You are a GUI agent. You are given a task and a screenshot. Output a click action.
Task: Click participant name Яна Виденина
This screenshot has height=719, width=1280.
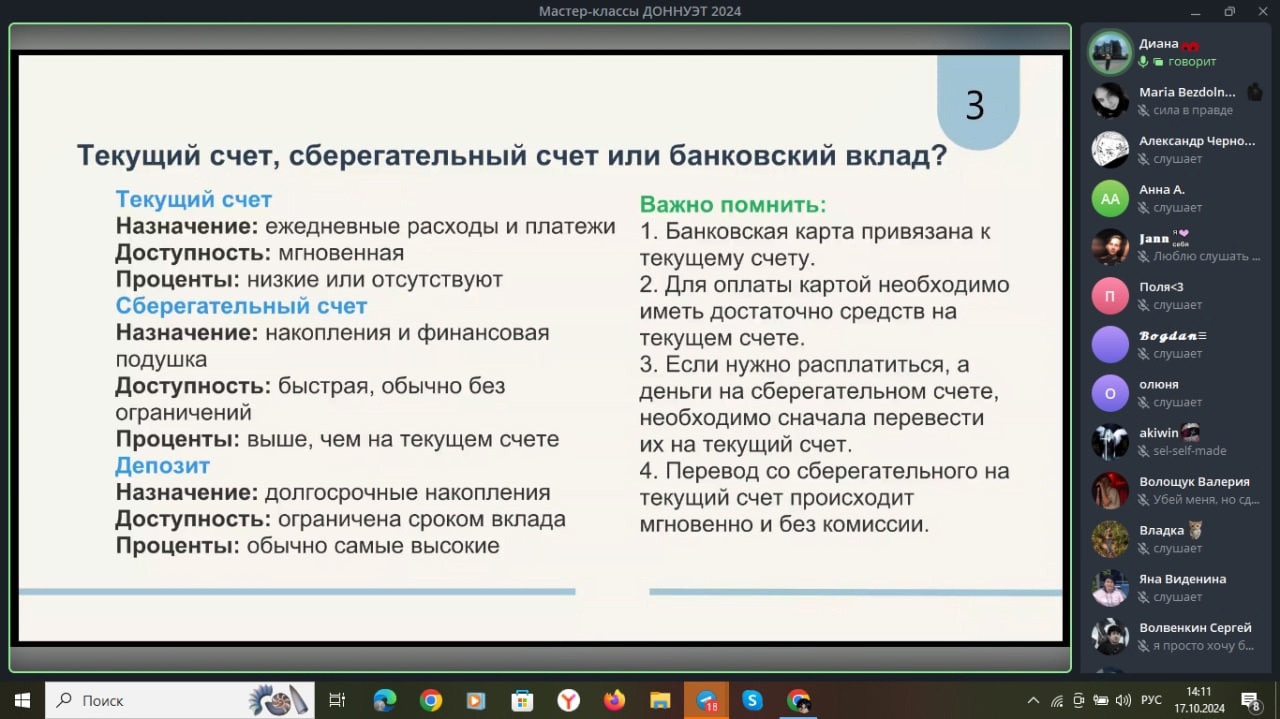tap(1182, 579)
